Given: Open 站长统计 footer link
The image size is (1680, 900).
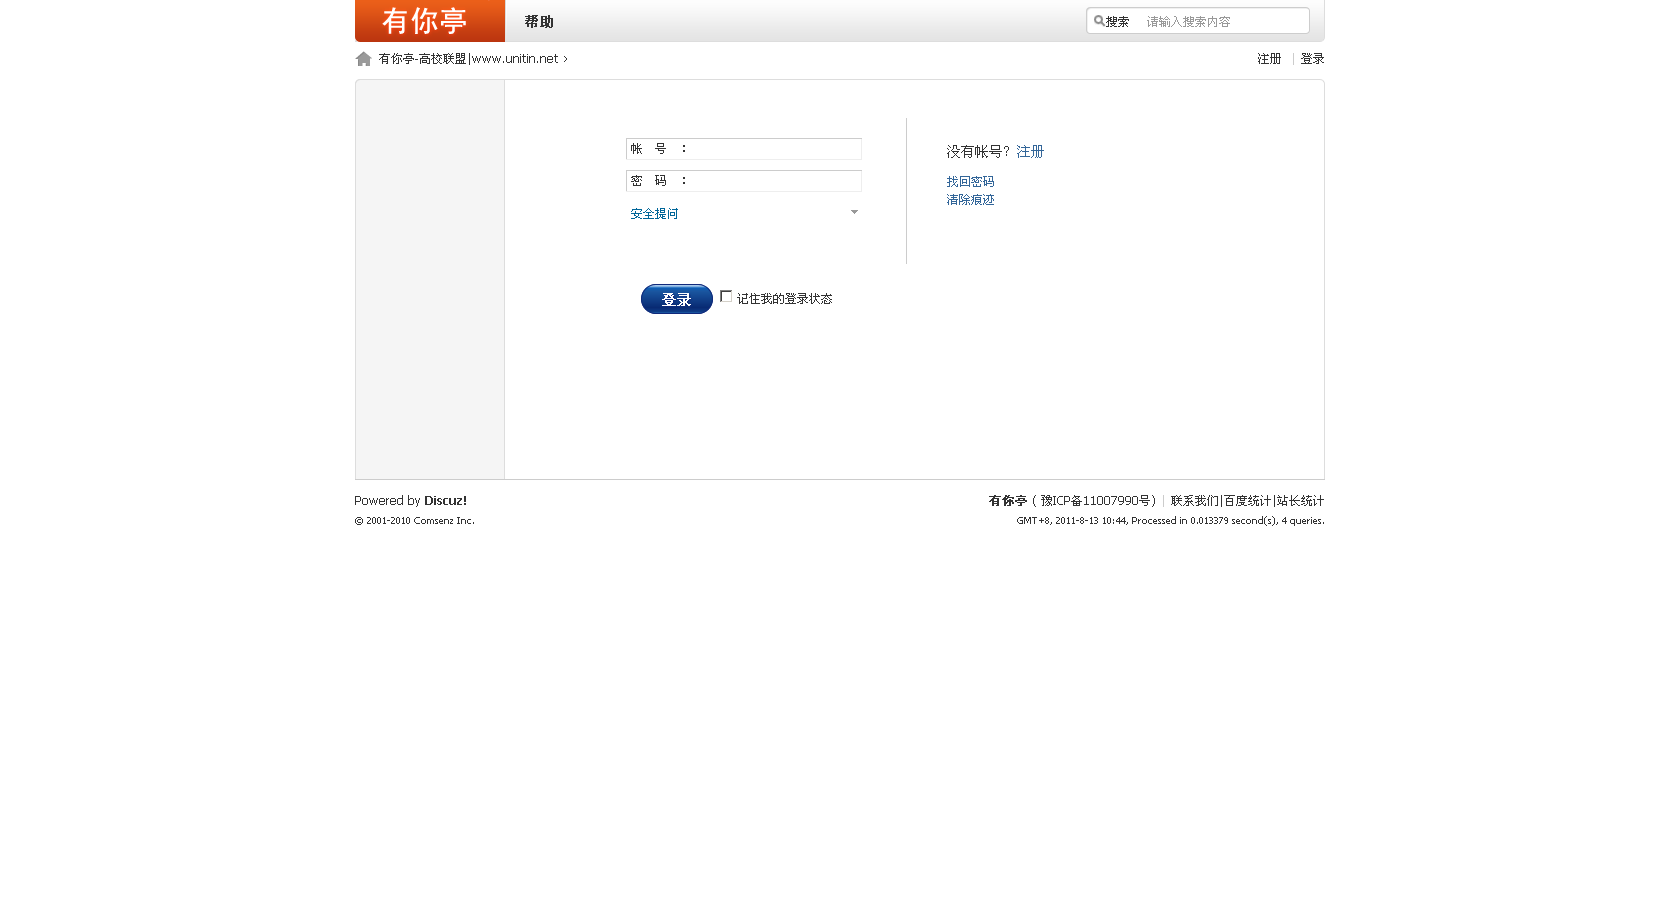Looking at the screenshot, I should pos(1300,501).
